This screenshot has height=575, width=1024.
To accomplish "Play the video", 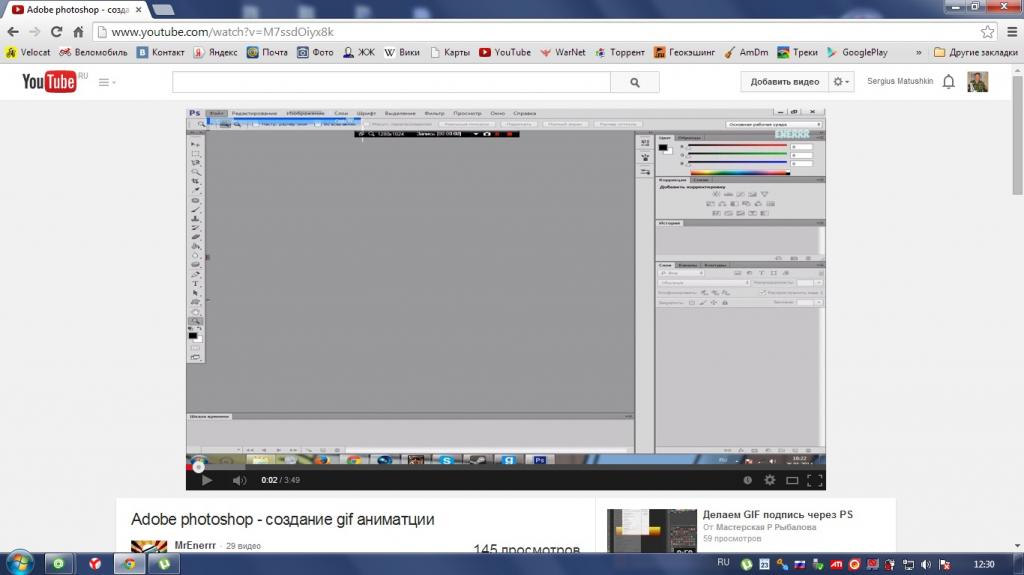I will coord(206,480).
